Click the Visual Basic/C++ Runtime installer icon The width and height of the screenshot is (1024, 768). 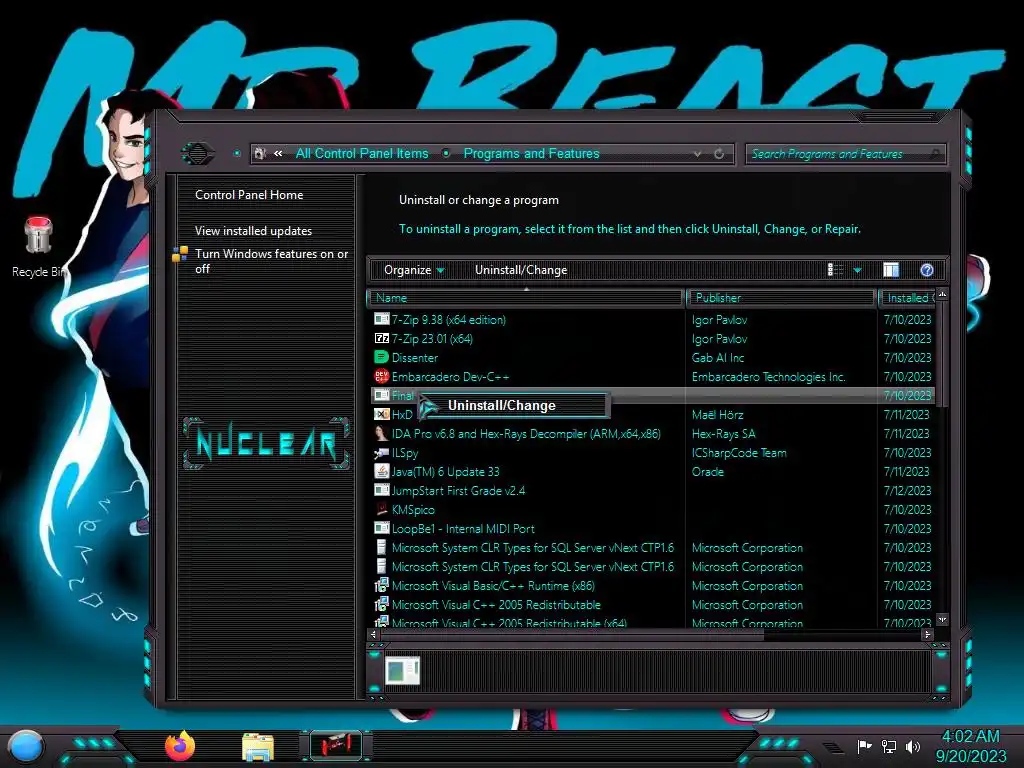(381, 586)
